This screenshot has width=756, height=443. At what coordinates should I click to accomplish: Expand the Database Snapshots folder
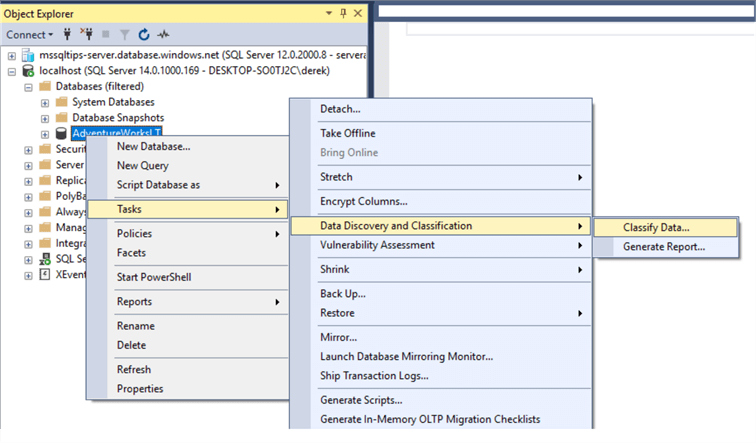tap(45, 118)
